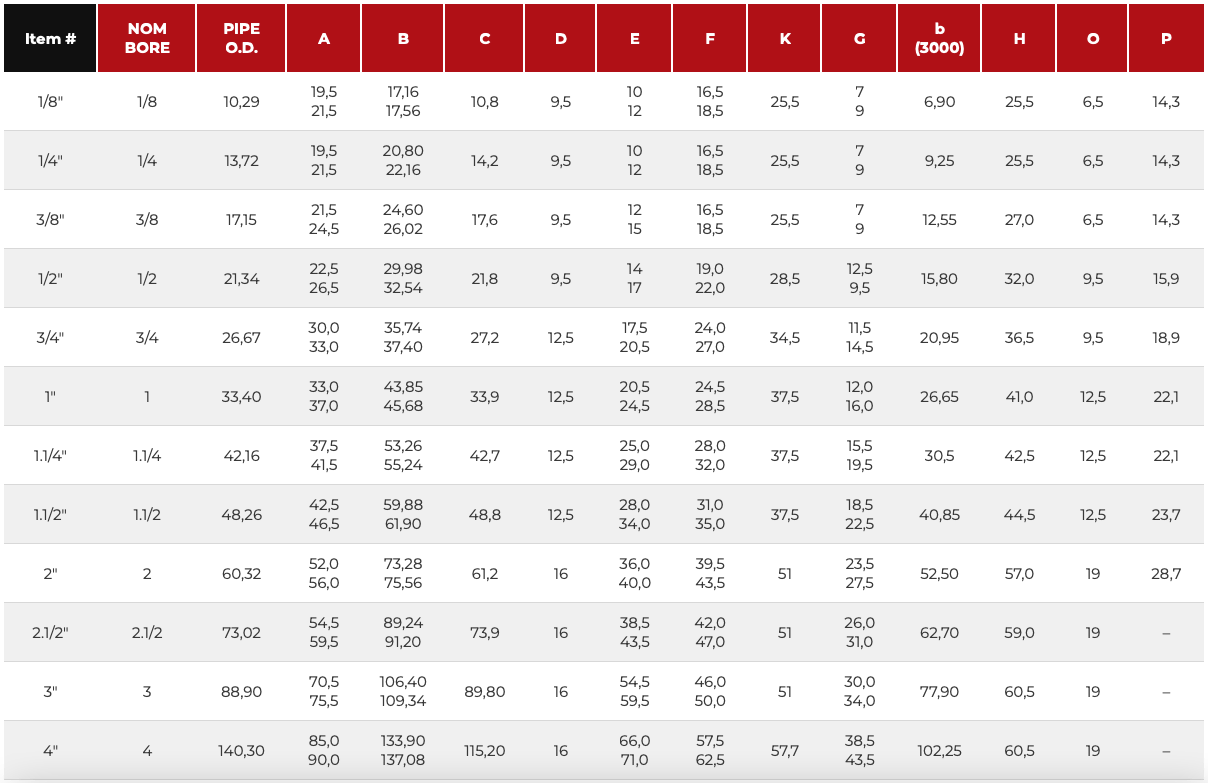Click the 60,32 pipe O.D. cell
Viewport: 1208px width, 783px height.
coord(241,574)
